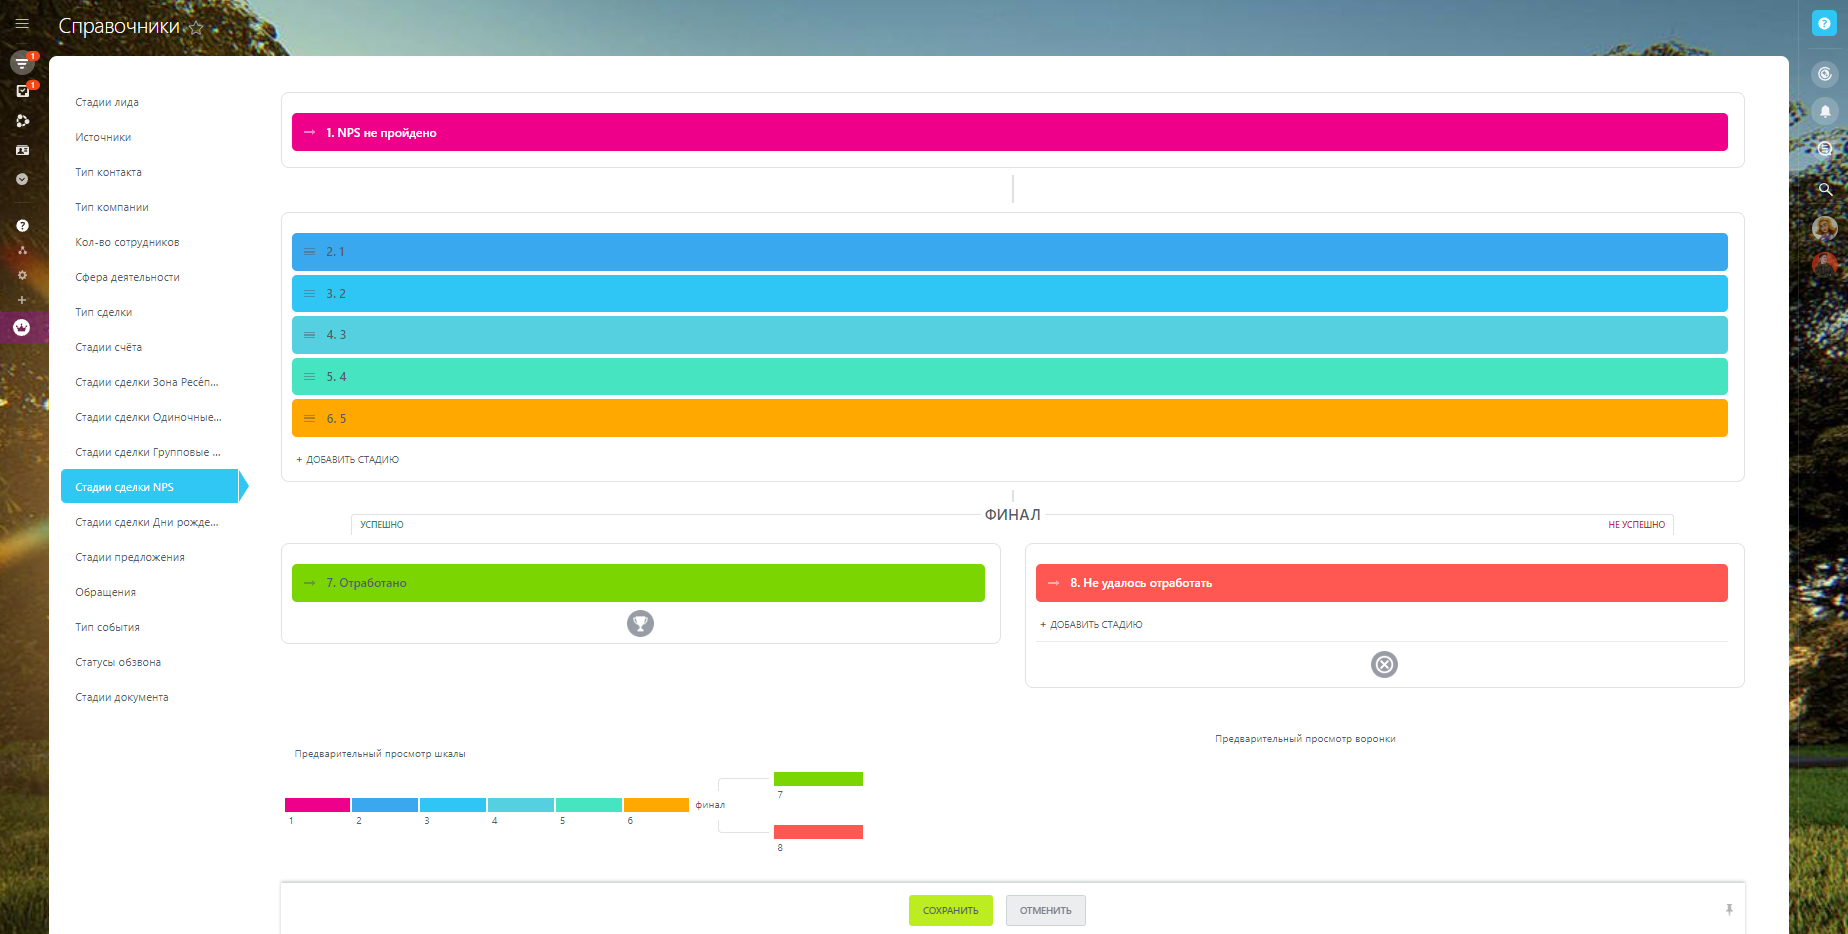Expand more items chevron in left sidebar

tap(22, 179)
